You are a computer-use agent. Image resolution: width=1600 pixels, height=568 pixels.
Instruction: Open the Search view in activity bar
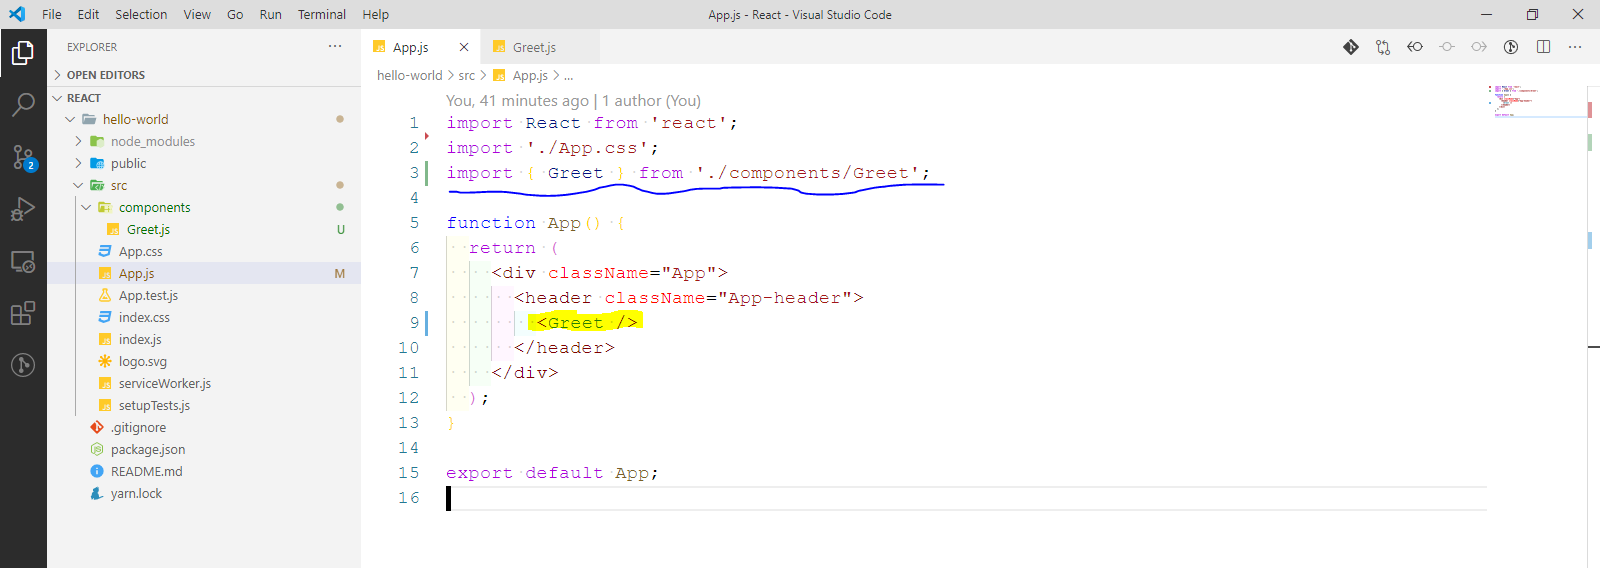(x=23, y=104)
